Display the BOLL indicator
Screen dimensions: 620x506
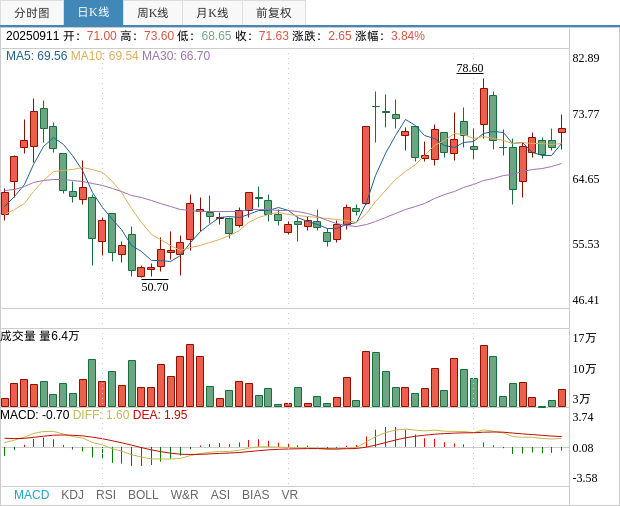pos(143,495)
